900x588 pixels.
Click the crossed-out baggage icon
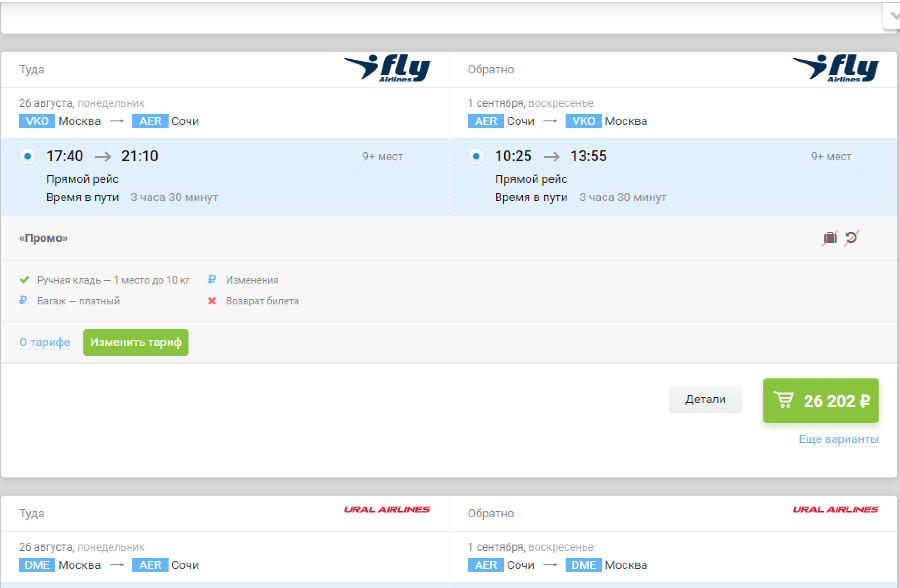click(830, 238)
